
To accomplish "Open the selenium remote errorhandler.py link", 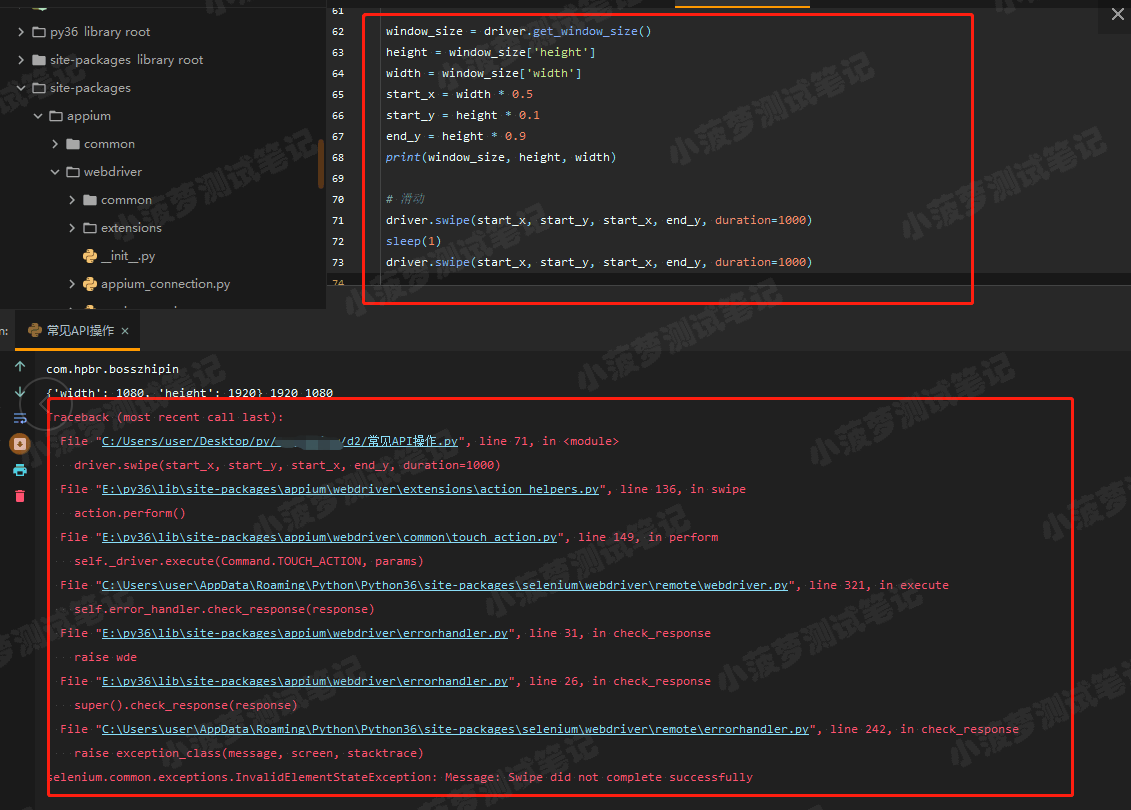I will [x=455, y=729].
